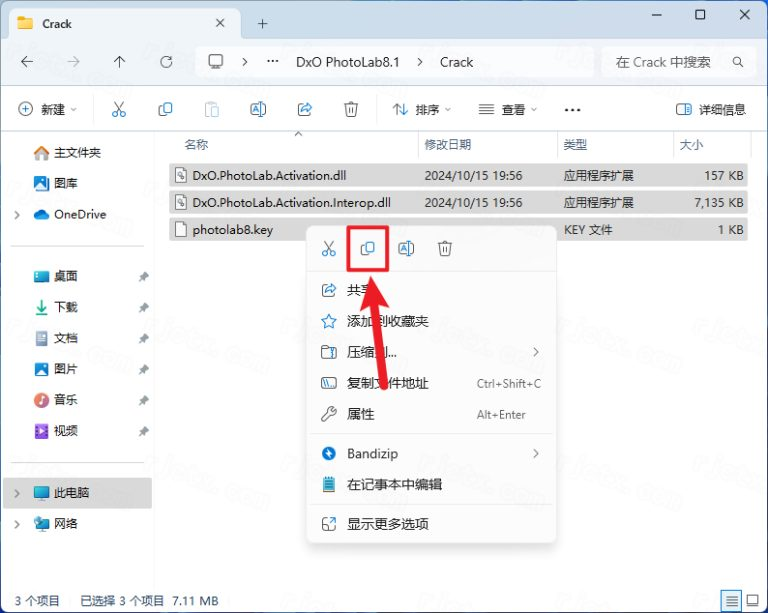This screenshot has width=768, height=613.
Task: Select 属性 properties from the context menu
Action: 361,414
